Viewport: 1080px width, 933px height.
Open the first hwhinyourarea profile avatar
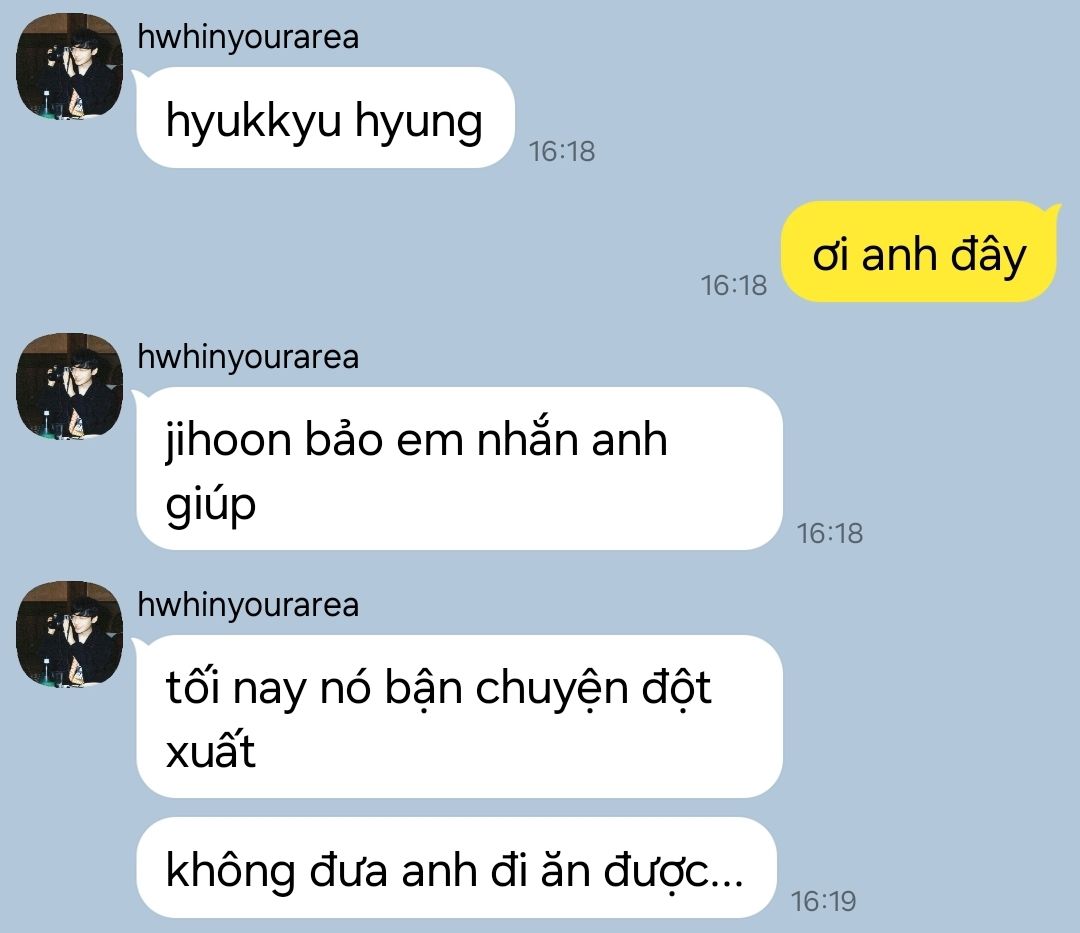click(x=70, y=66)
